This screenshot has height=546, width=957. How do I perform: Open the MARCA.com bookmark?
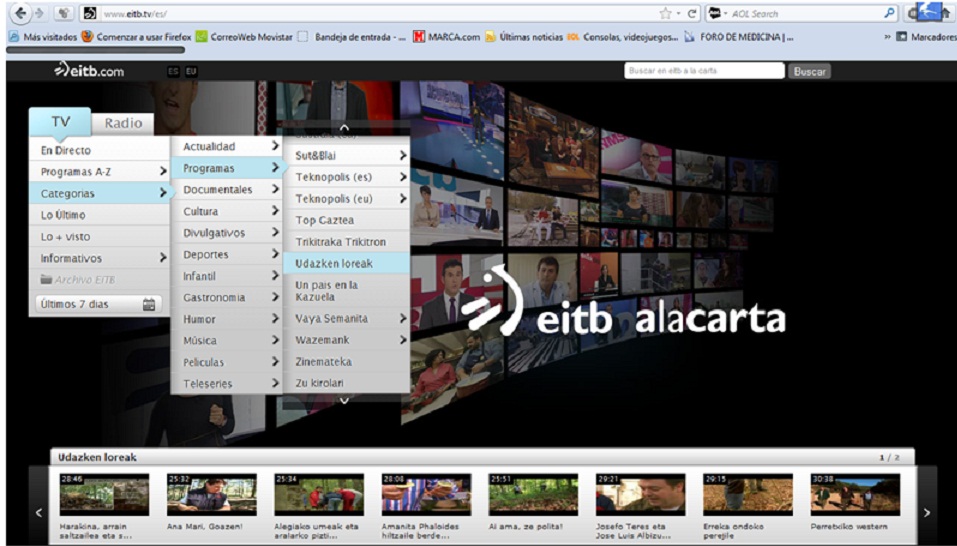(447, 37)
